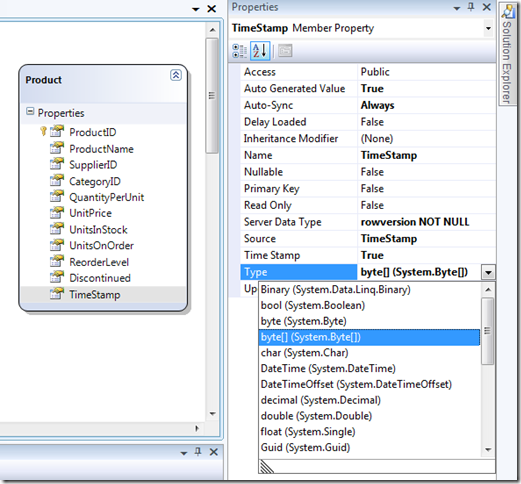The height and width of the screenshot is (484, 521).
Task: Open the designer pane window menu arrow
Action: point(196,9)
